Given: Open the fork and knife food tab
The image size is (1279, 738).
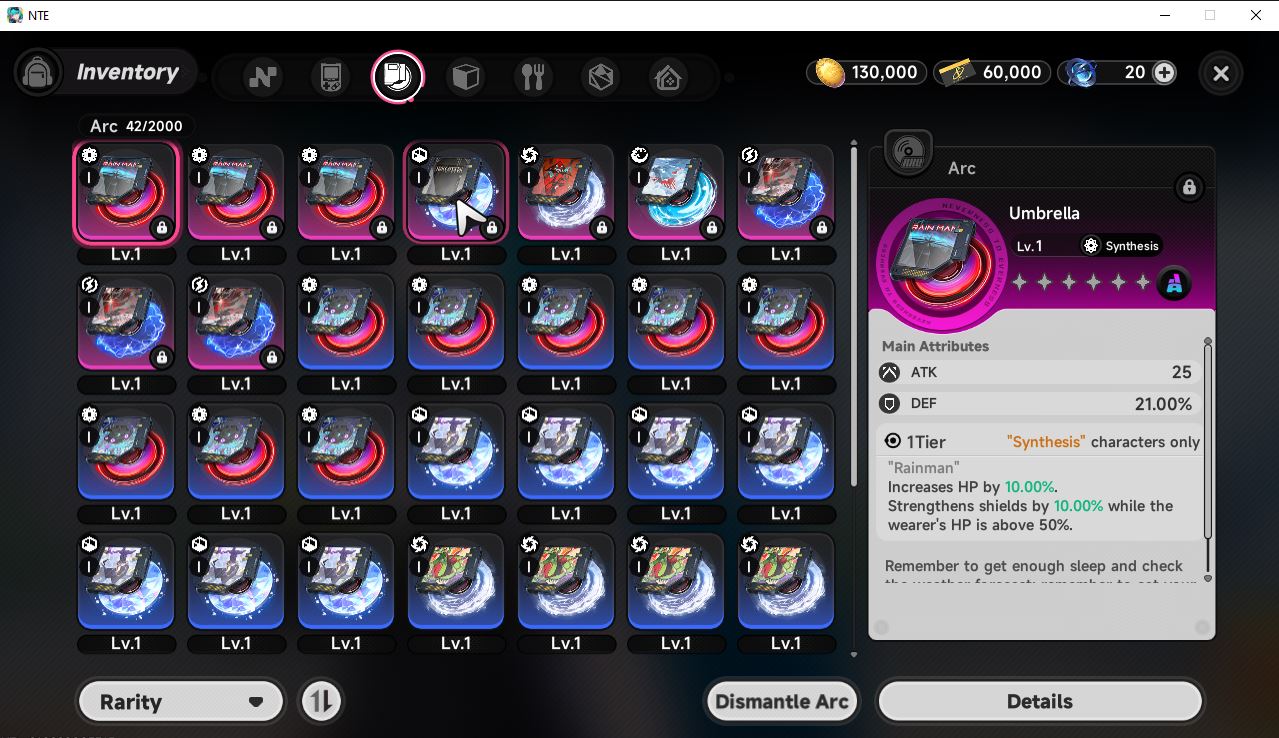Looking at the screenshot, I should [x=533, y=77].
